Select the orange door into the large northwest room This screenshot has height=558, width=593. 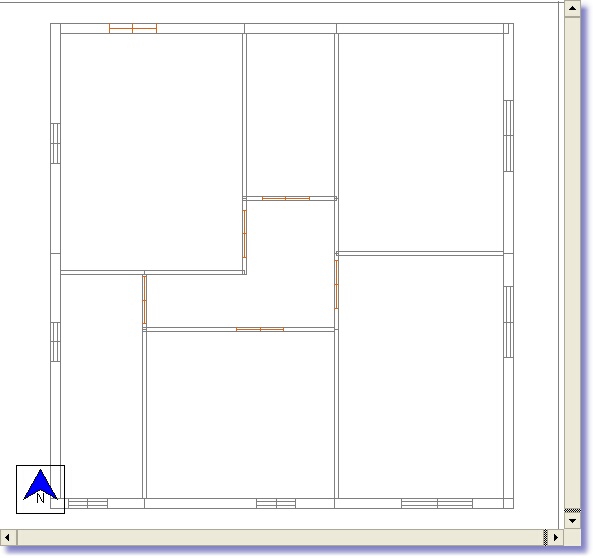(x=245, y=234)
